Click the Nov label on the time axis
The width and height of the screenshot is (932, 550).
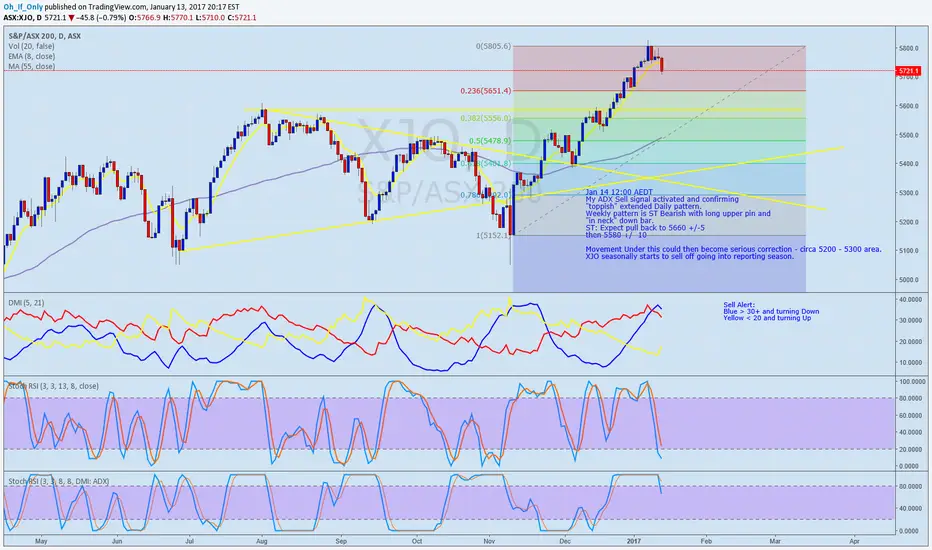[x=489, y=542]
